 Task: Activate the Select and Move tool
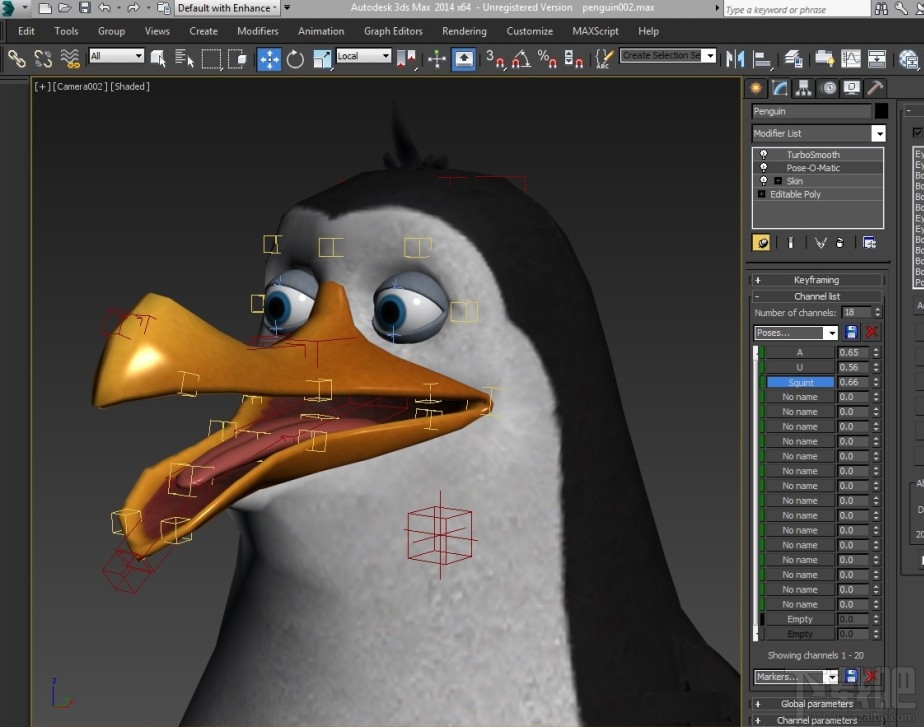[268, 59]
